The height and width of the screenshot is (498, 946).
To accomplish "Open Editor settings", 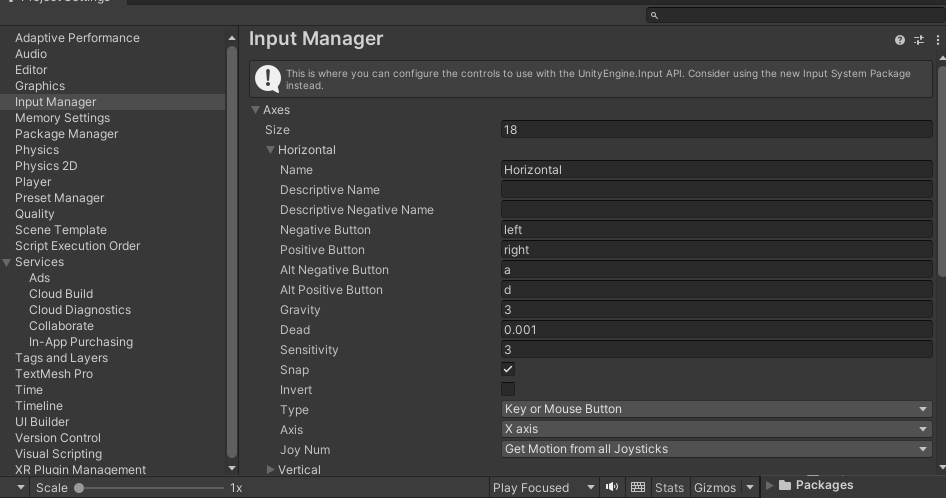I will [31, 69].
